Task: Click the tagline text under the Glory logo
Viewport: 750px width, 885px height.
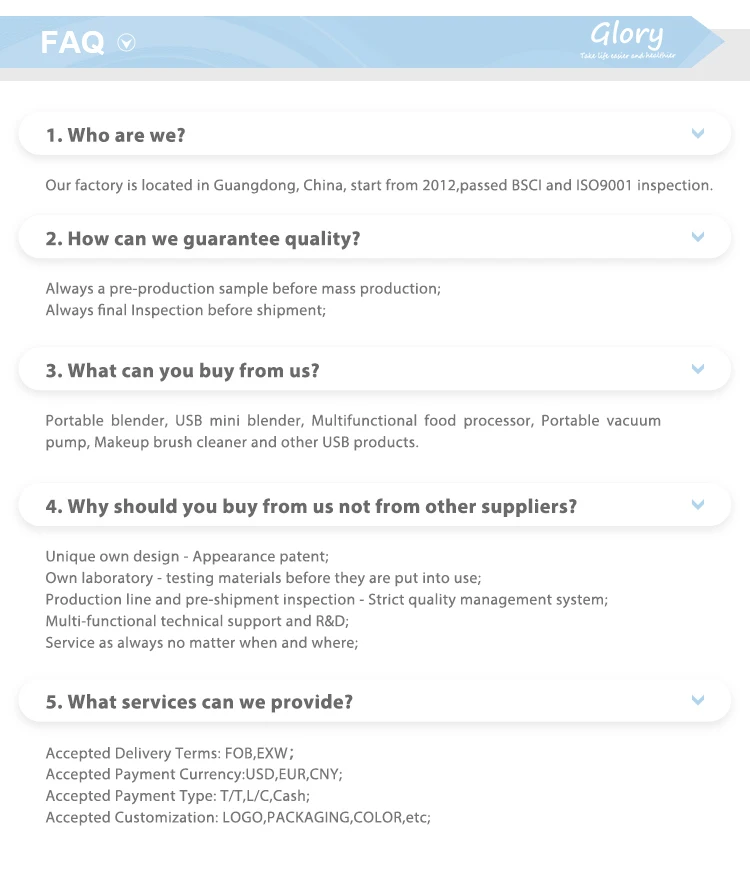Action: [x=628, y=56]
